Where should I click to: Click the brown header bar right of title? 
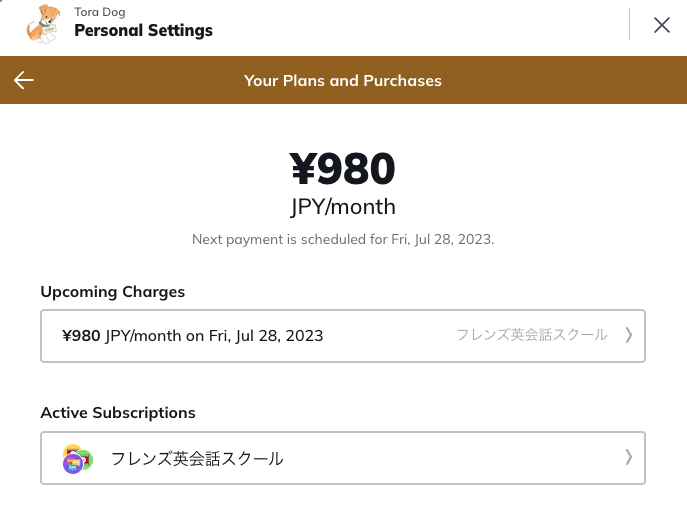click(x=560, y=81)
